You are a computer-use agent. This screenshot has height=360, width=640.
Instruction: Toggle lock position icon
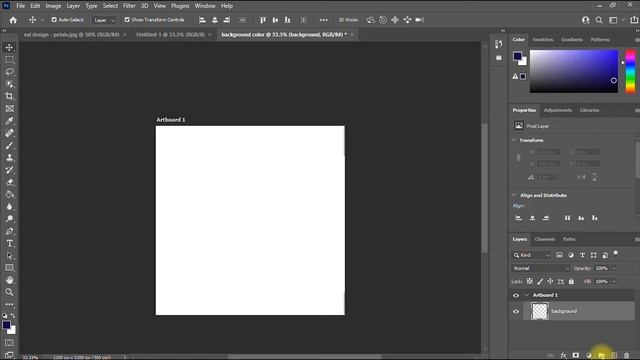pyautogui.click(x=550, y=281)
